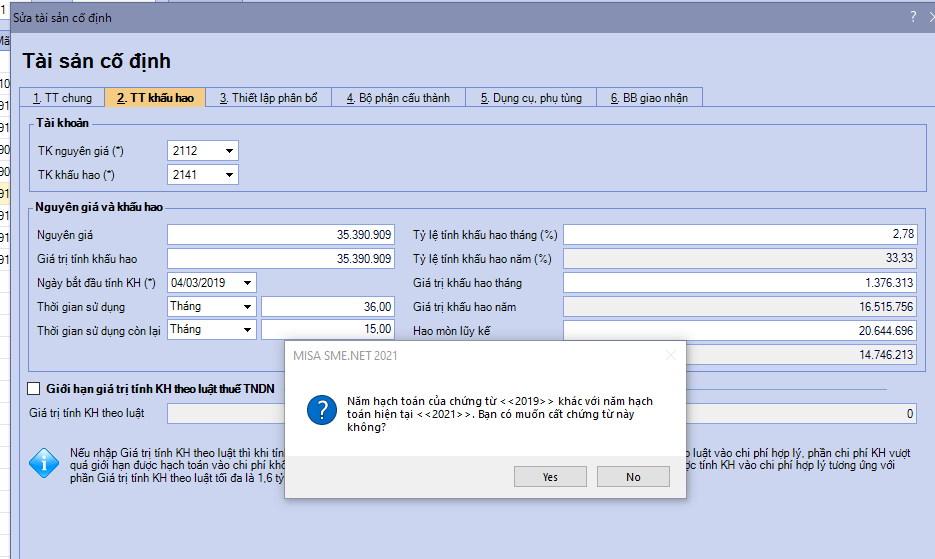Close the MISA SME.NET 2021 dialog
The height and width of the screenshot is (559, 935).
pyautogui.click(x=671, y=354)
